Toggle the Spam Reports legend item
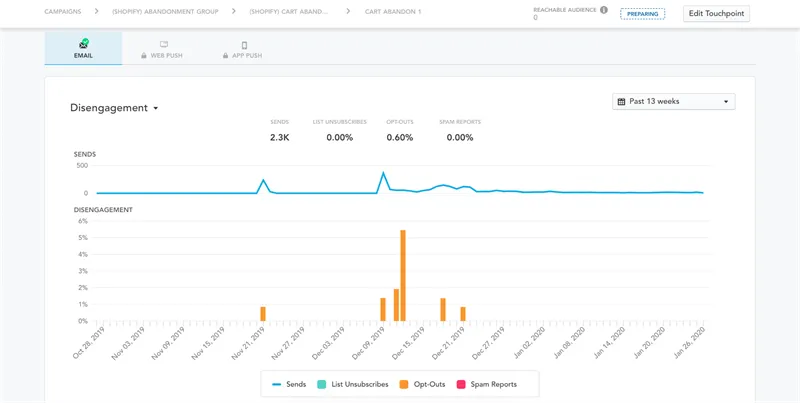Viewport: 800px width, 403px height. [488, 384]
